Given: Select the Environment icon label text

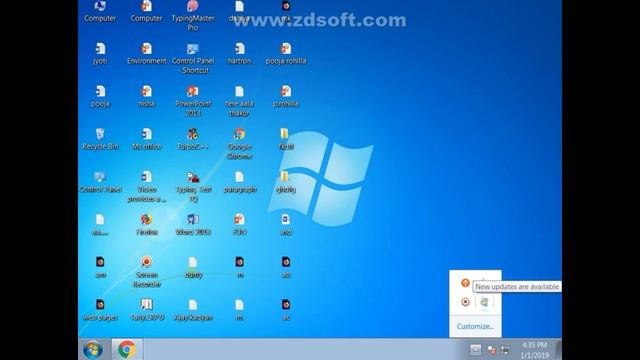Looking at the screenshot, I should coord(147,61).
